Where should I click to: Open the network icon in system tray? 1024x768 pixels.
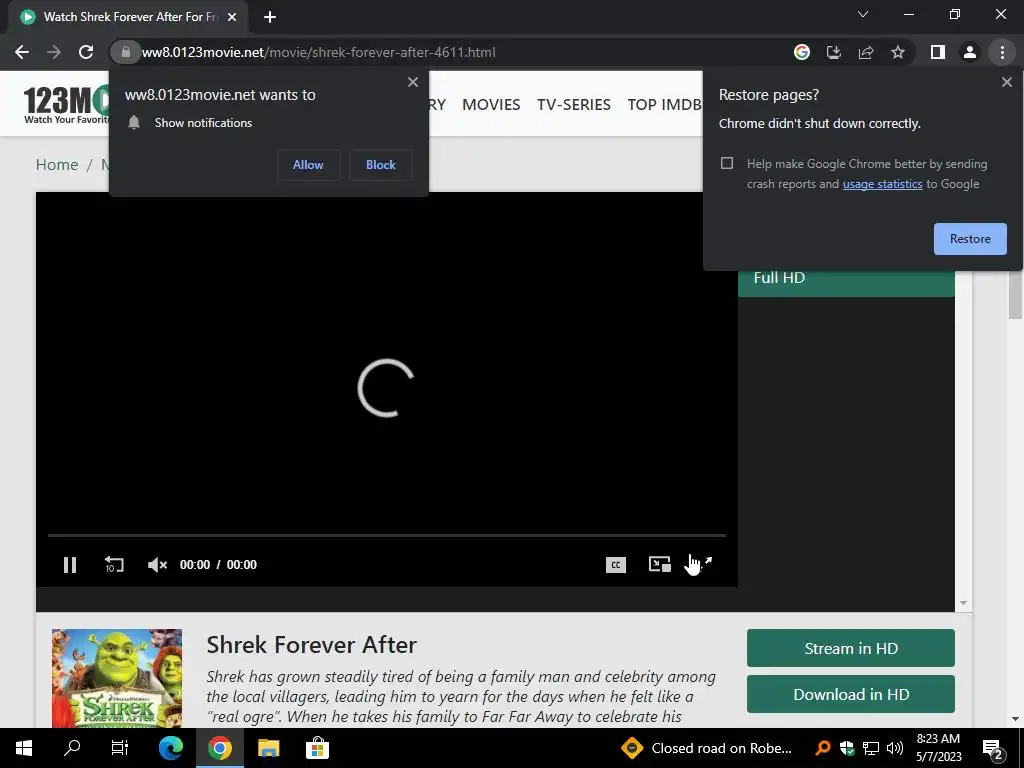click(871, 748)
